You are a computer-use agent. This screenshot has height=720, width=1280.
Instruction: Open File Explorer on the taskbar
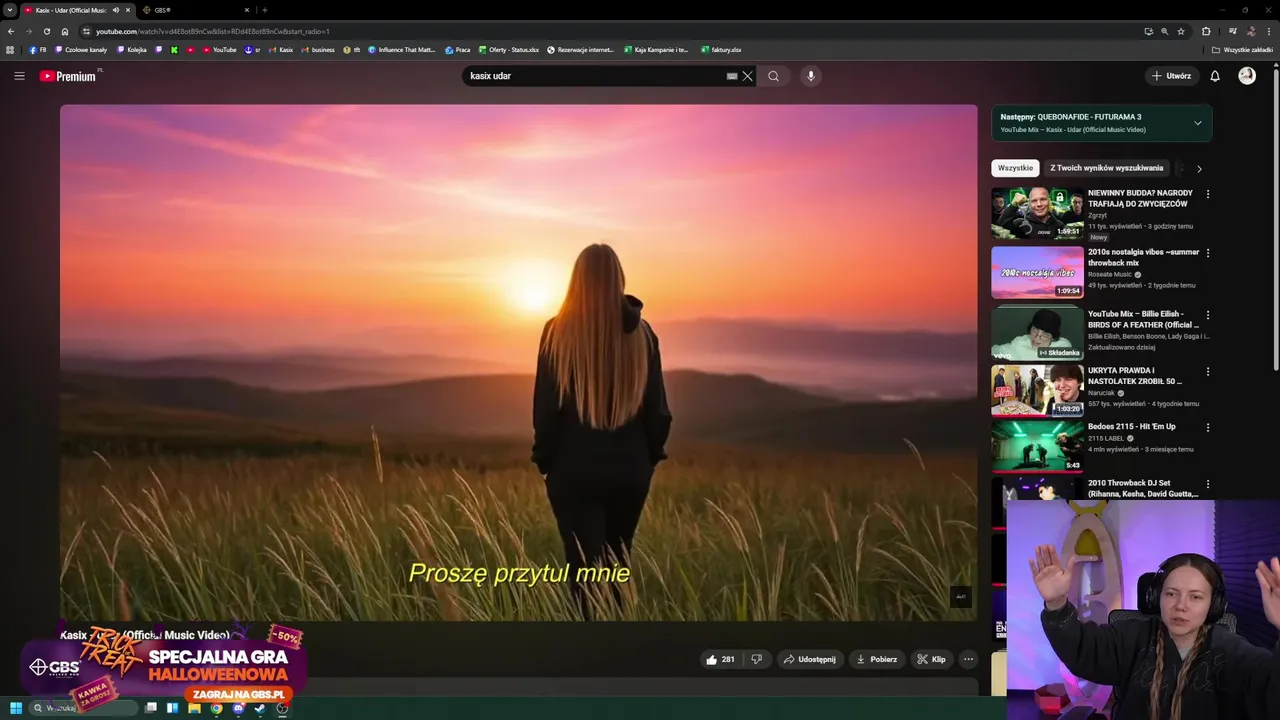coord(194,708)
